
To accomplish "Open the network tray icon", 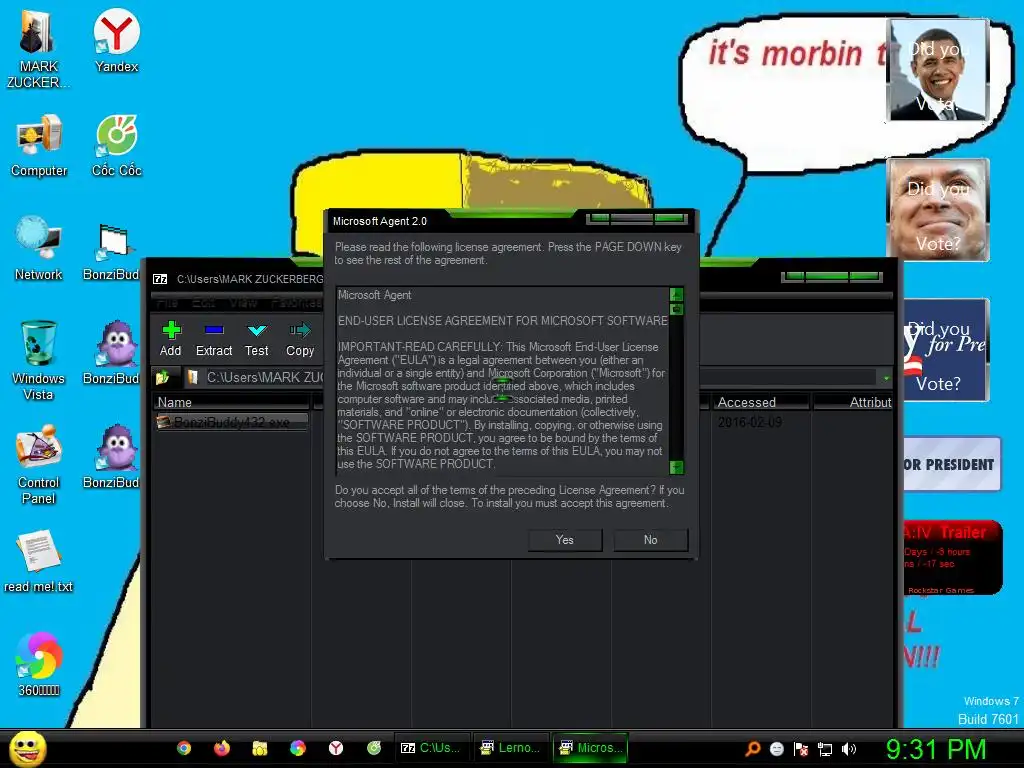I will [x=825, y=749].
